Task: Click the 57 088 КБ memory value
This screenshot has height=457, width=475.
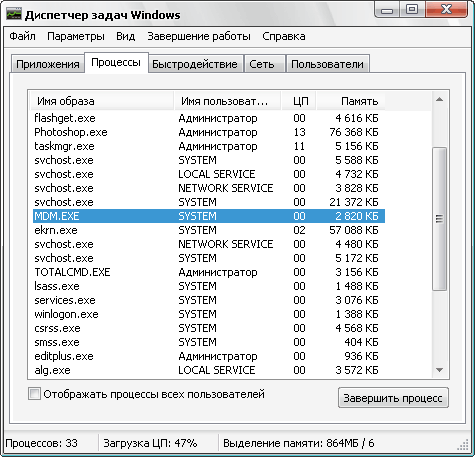Action: pos(354,230)
